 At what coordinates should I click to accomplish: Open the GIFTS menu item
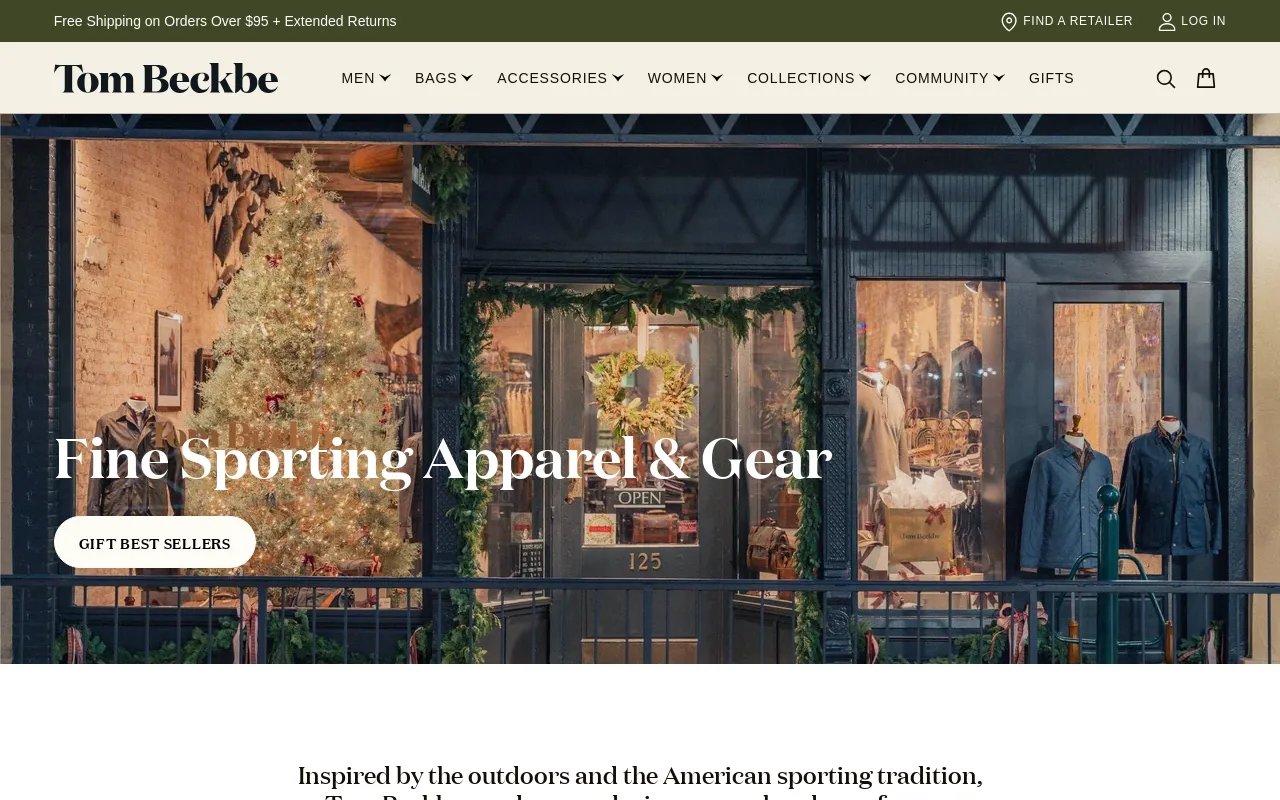click(x=1051, y=78)
